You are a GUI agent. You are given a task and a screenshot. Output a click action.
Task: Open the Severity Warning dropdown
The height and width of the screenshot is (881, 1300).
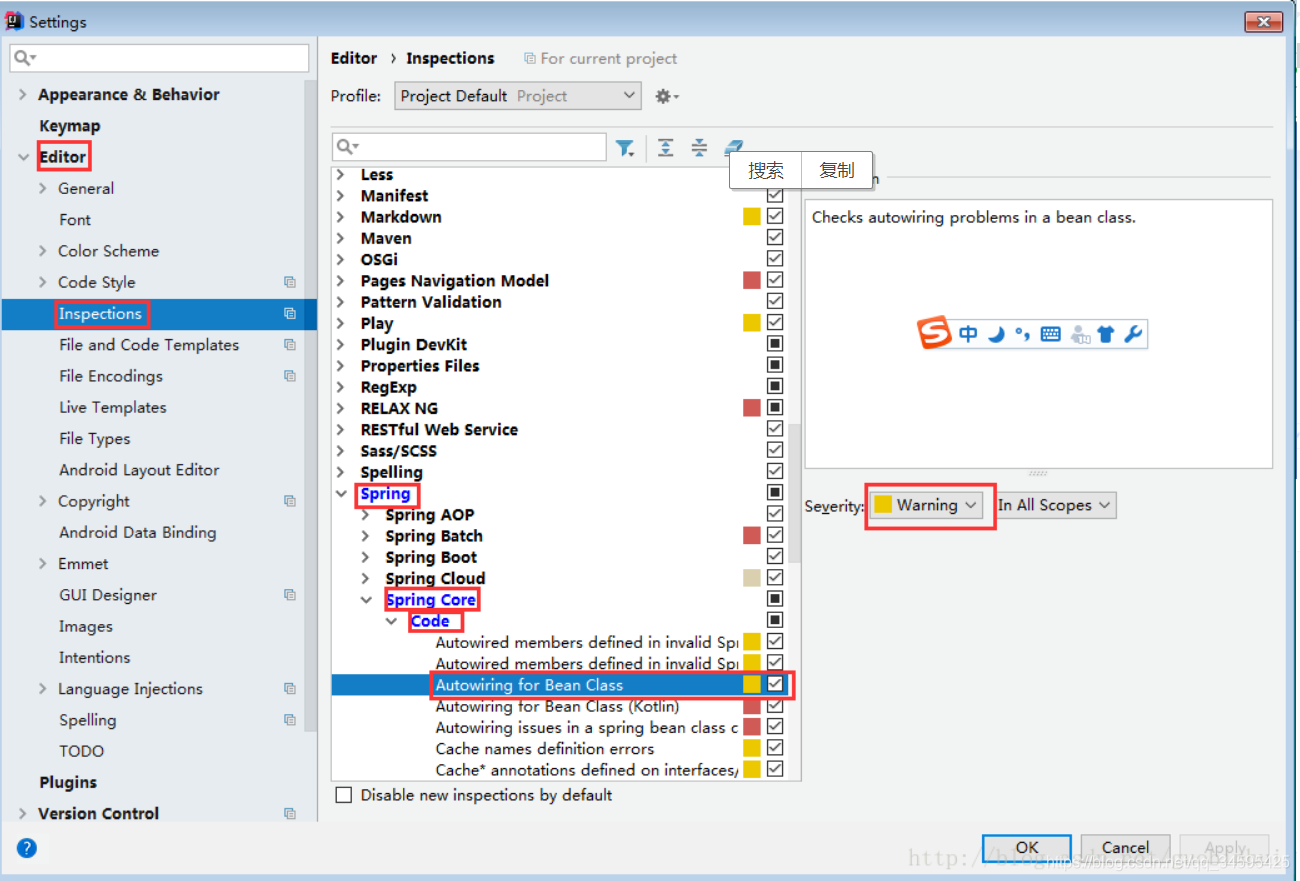click(926, 506)
